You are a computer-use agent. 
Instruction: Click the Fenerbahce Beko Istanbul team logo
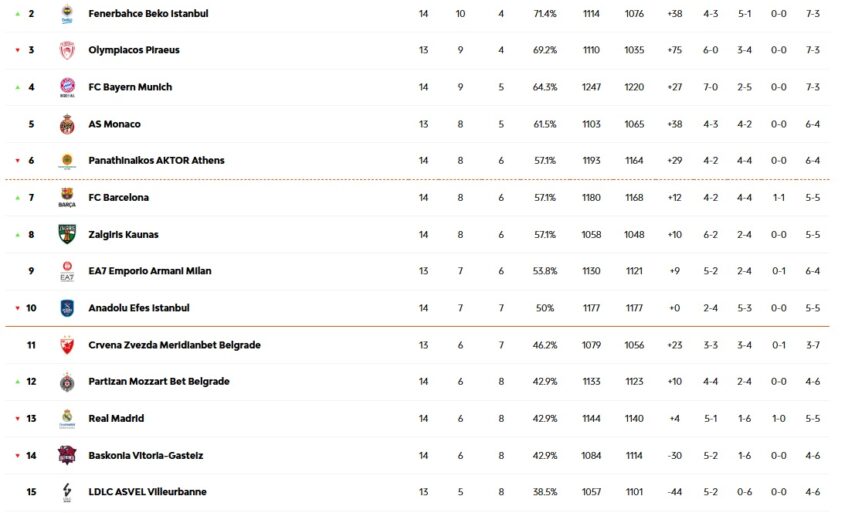click(67, 14)
